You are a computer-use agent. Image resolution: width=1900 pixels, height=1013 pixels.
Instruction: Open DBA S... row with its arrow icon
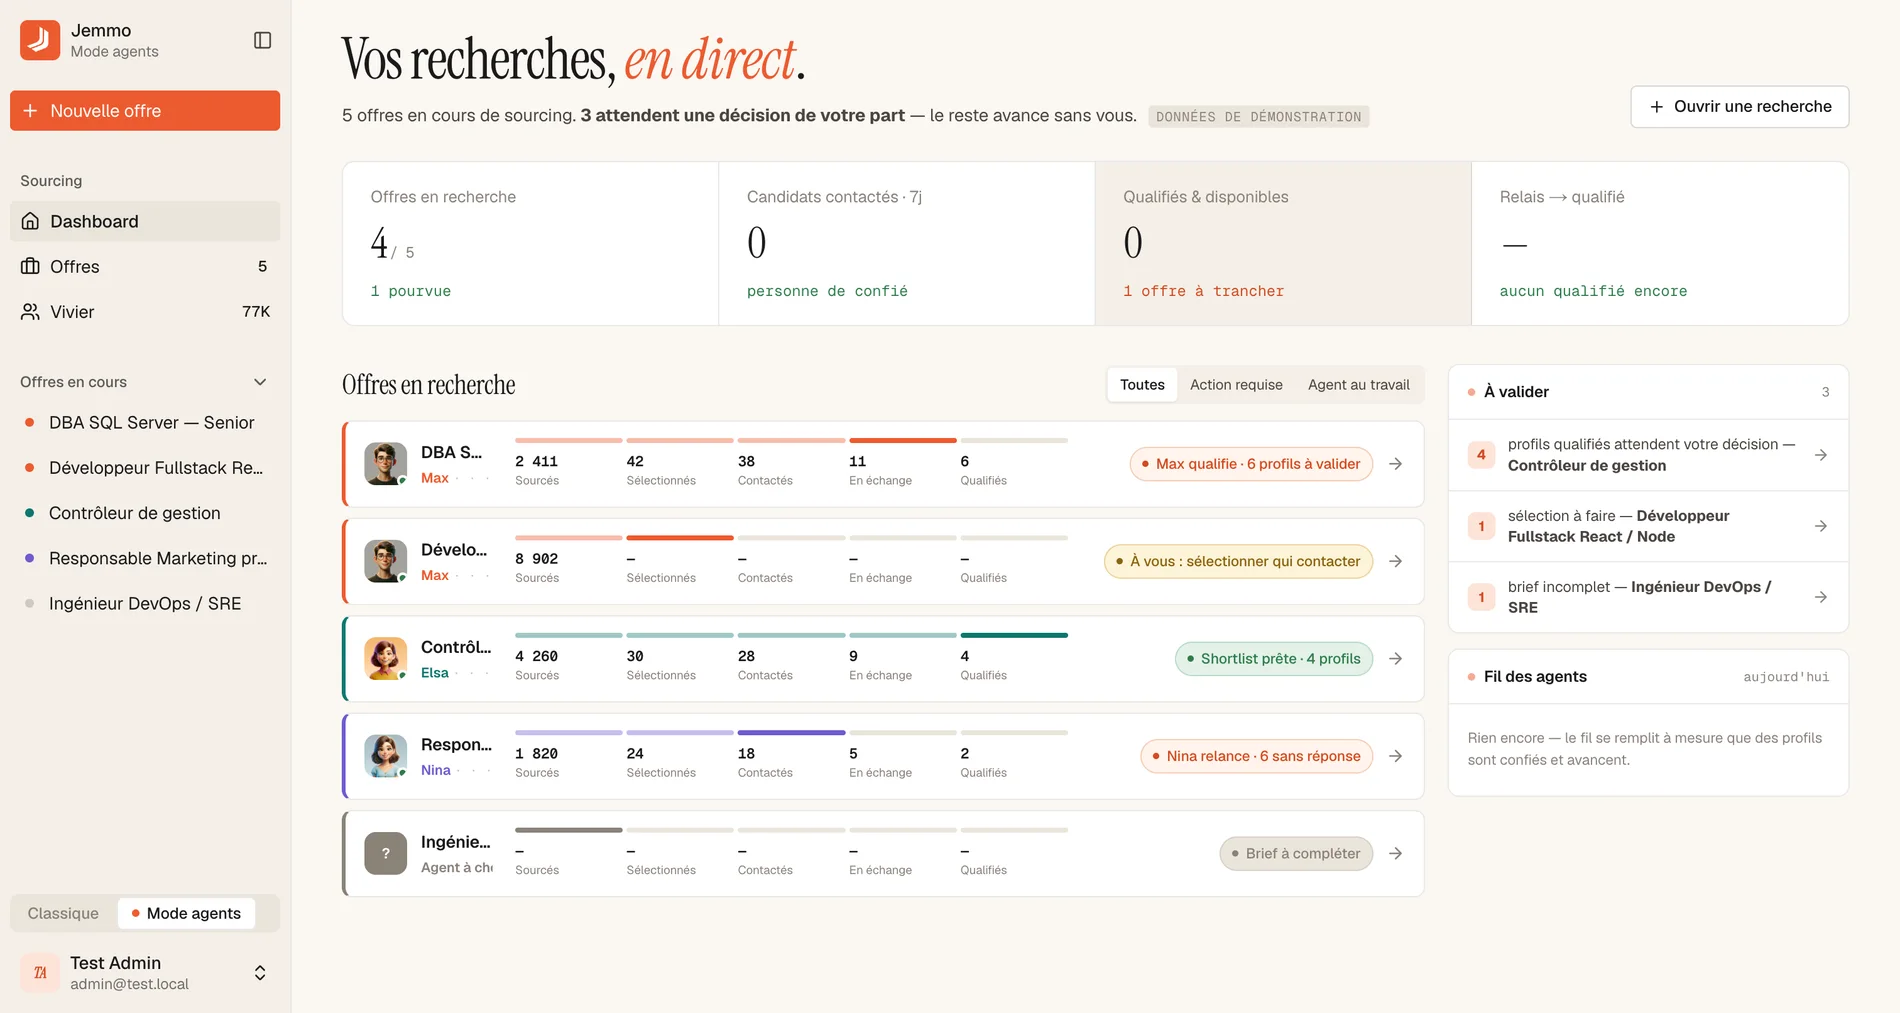pos(1396,464)
